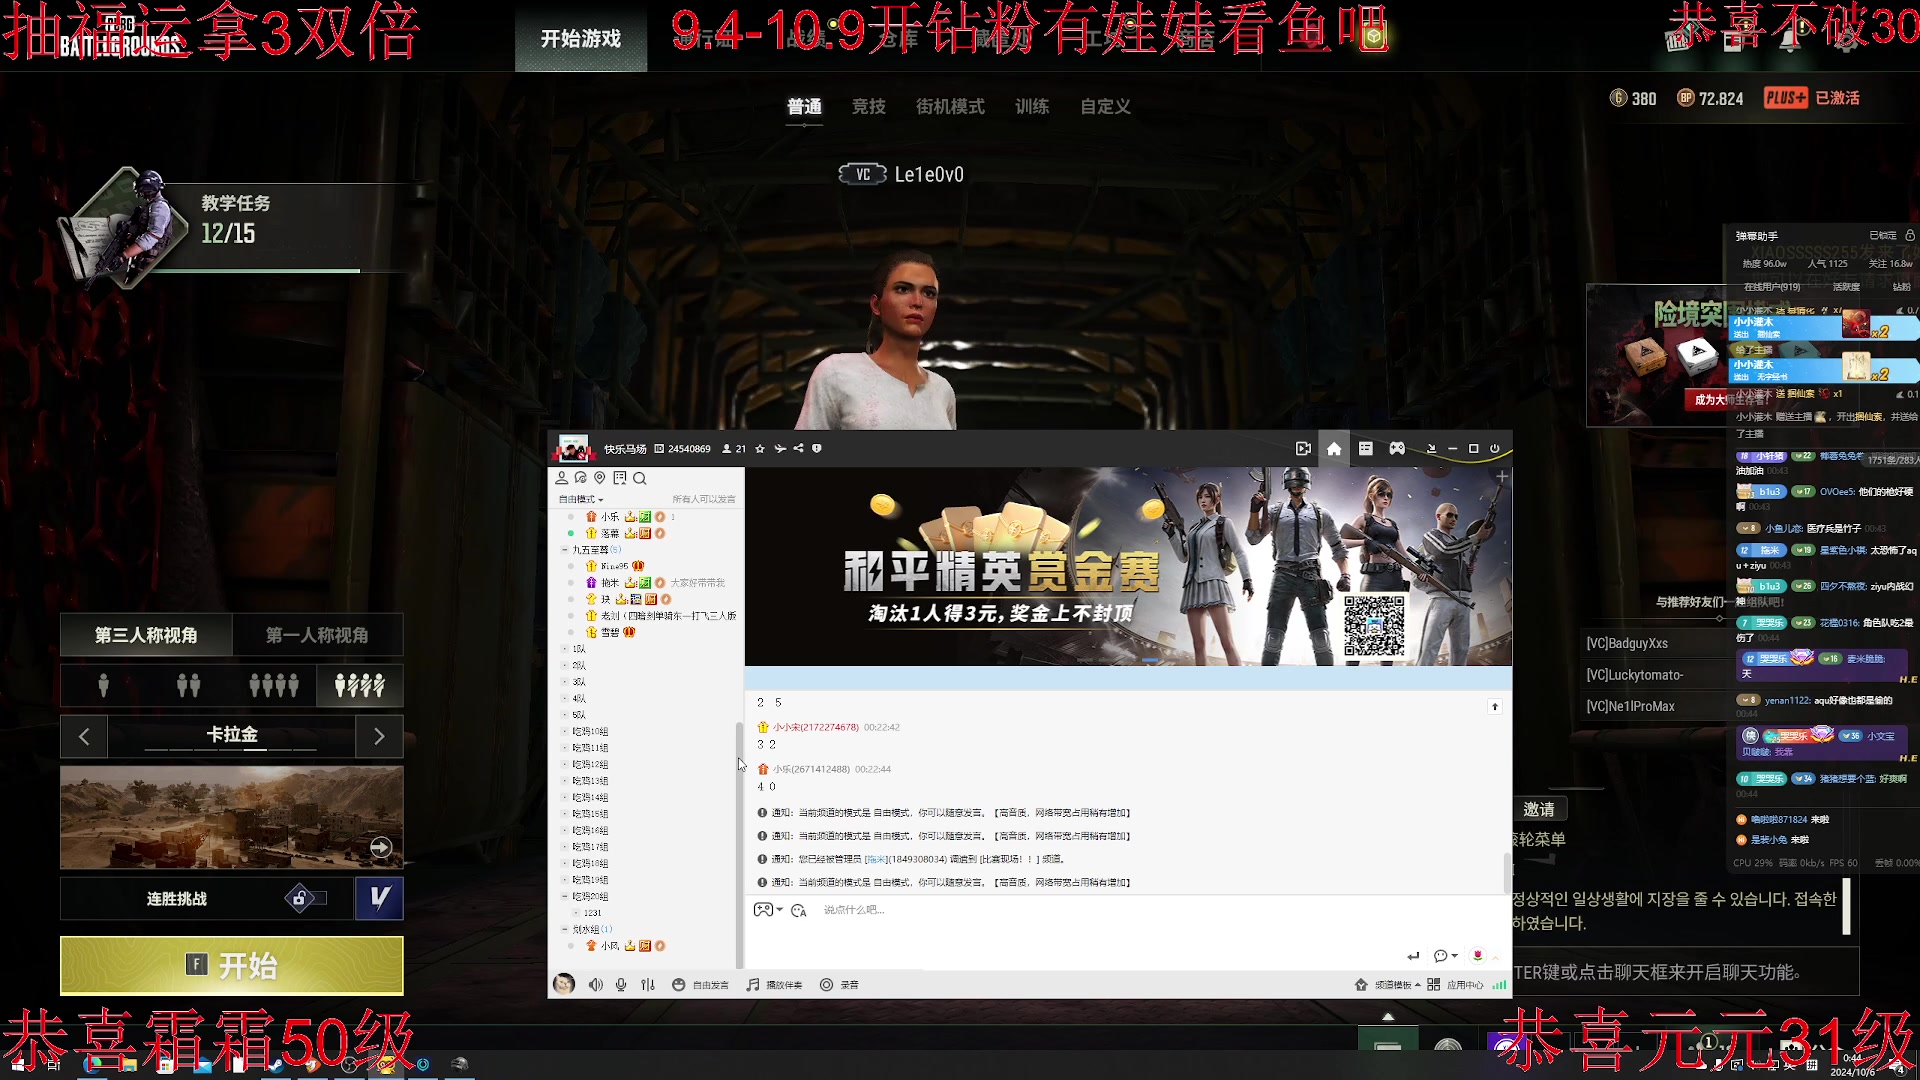Open the 应用中心 app center
Viewport: 1920px width, 1080px height.
coord(1455,985)
